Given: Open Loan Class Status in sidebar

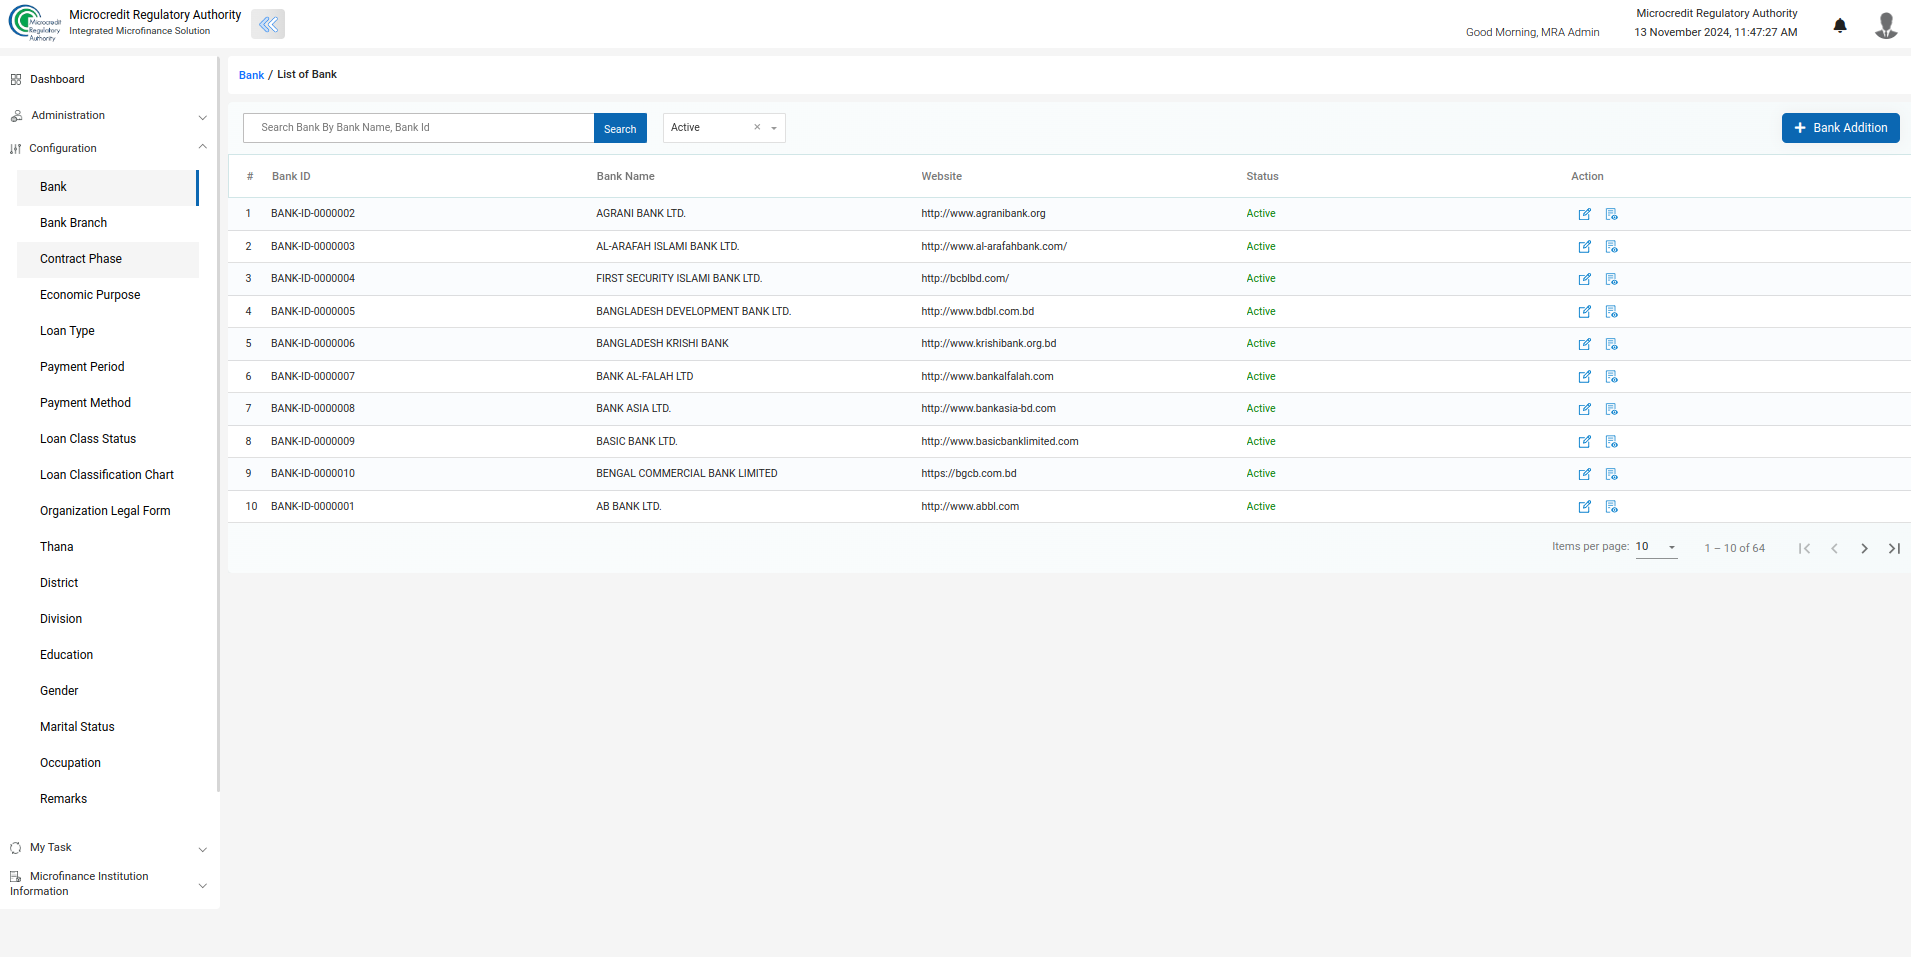Looking at the screenshot, I should click(x=108, y=439).
